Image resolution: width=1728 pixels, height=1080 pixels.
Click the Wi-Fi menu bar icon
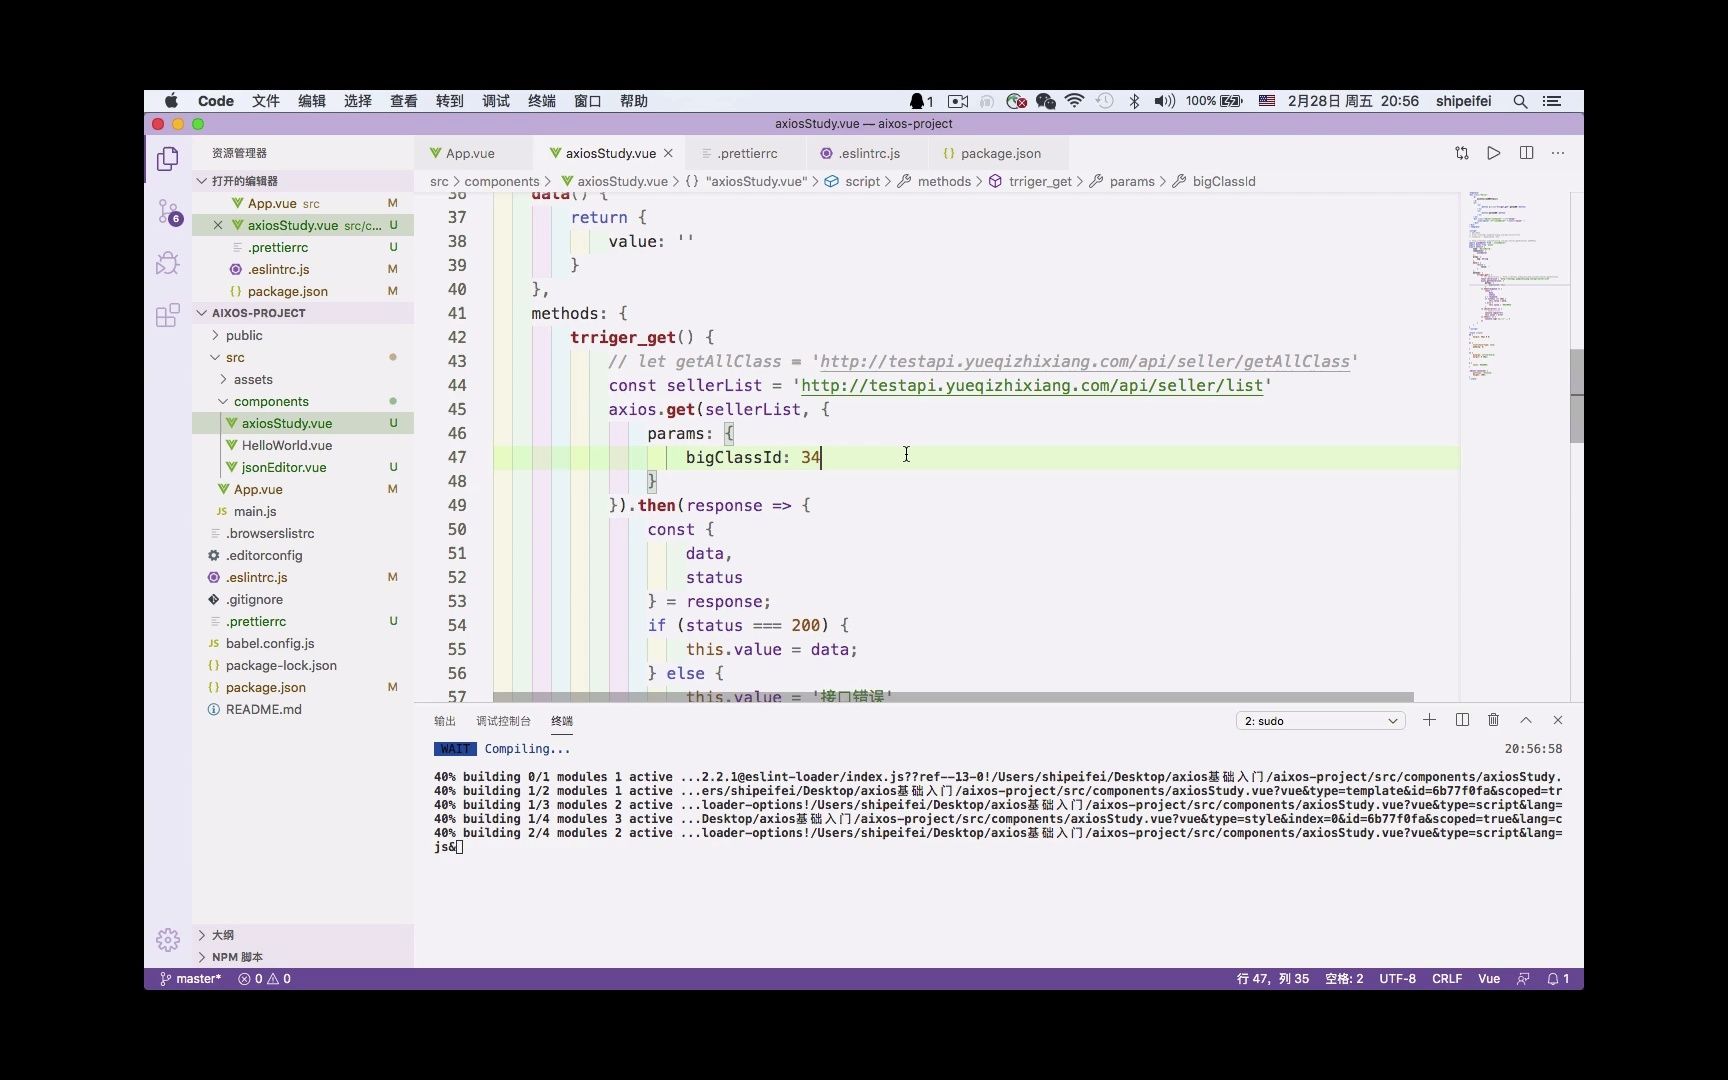[x=1075, y=101]
